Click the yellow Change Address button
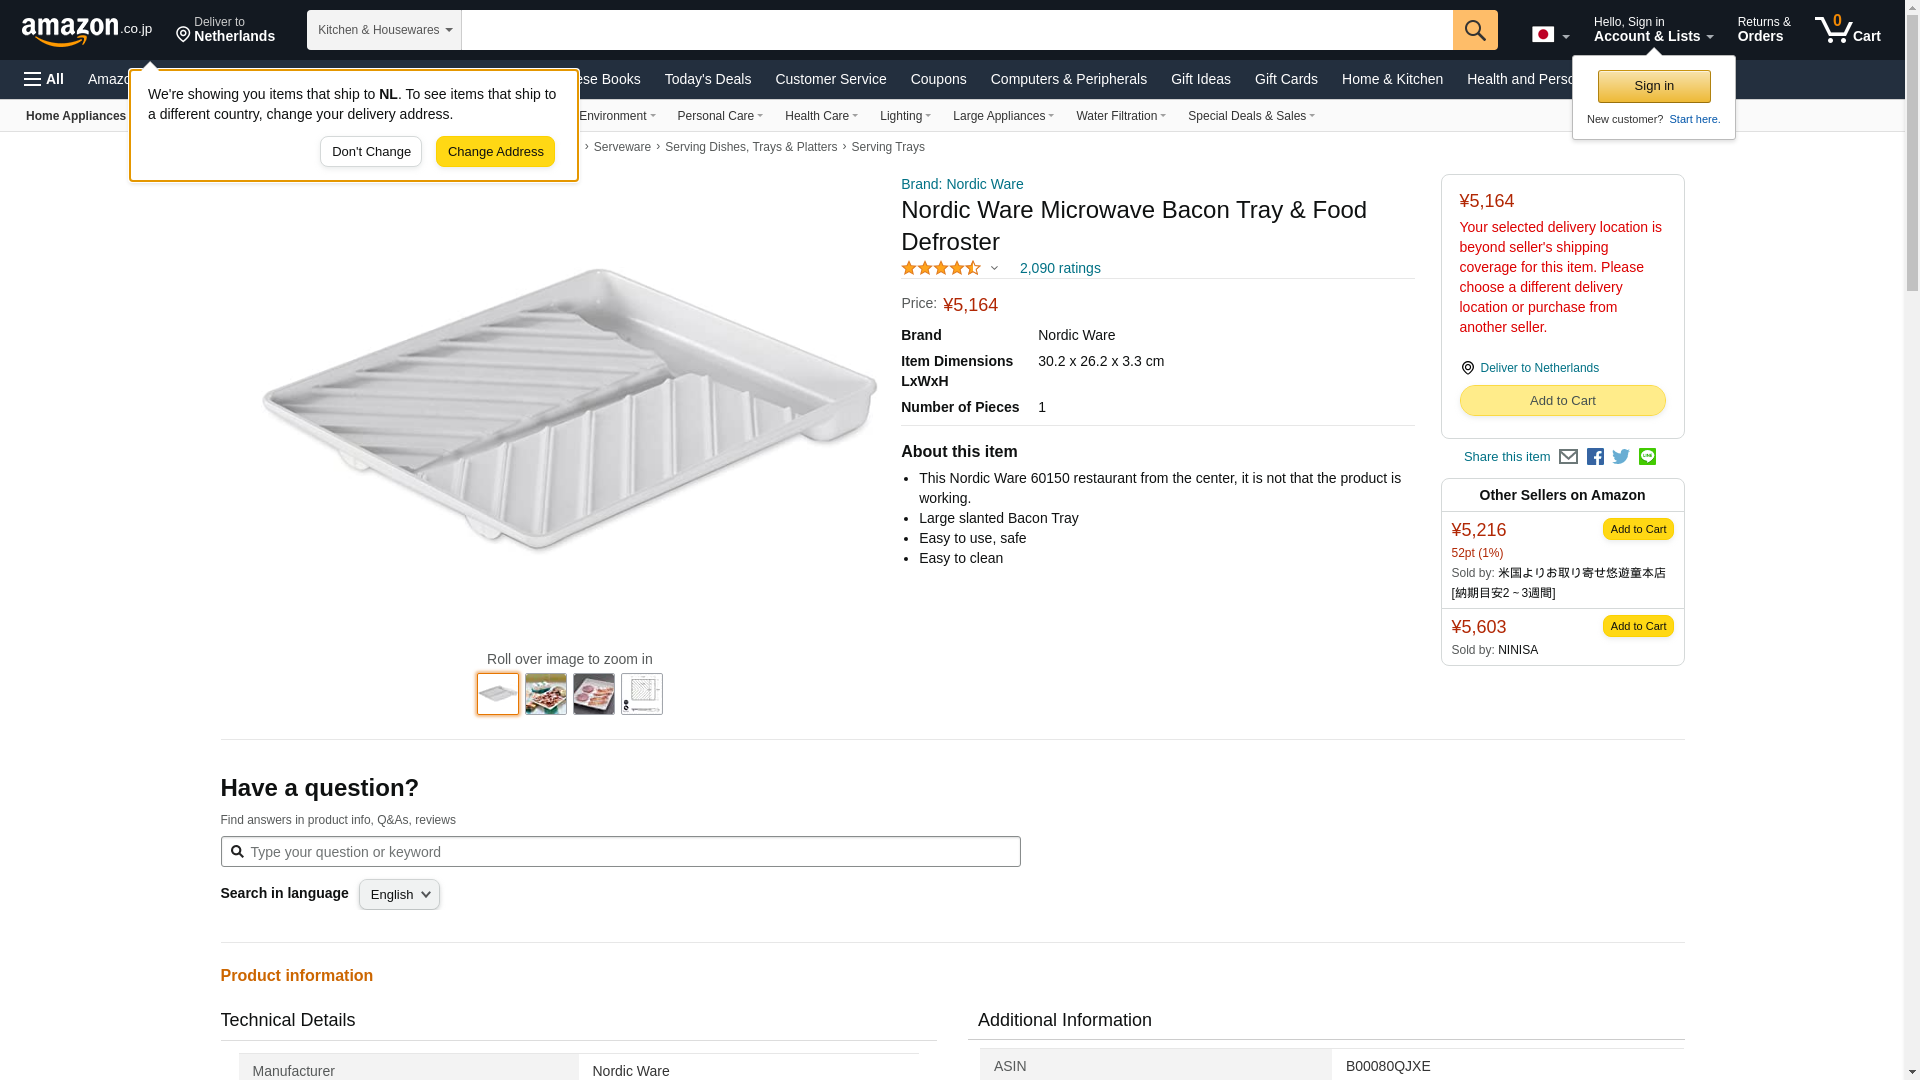The height and width of the screenshot is (1080, 1920). click(495, 152)
